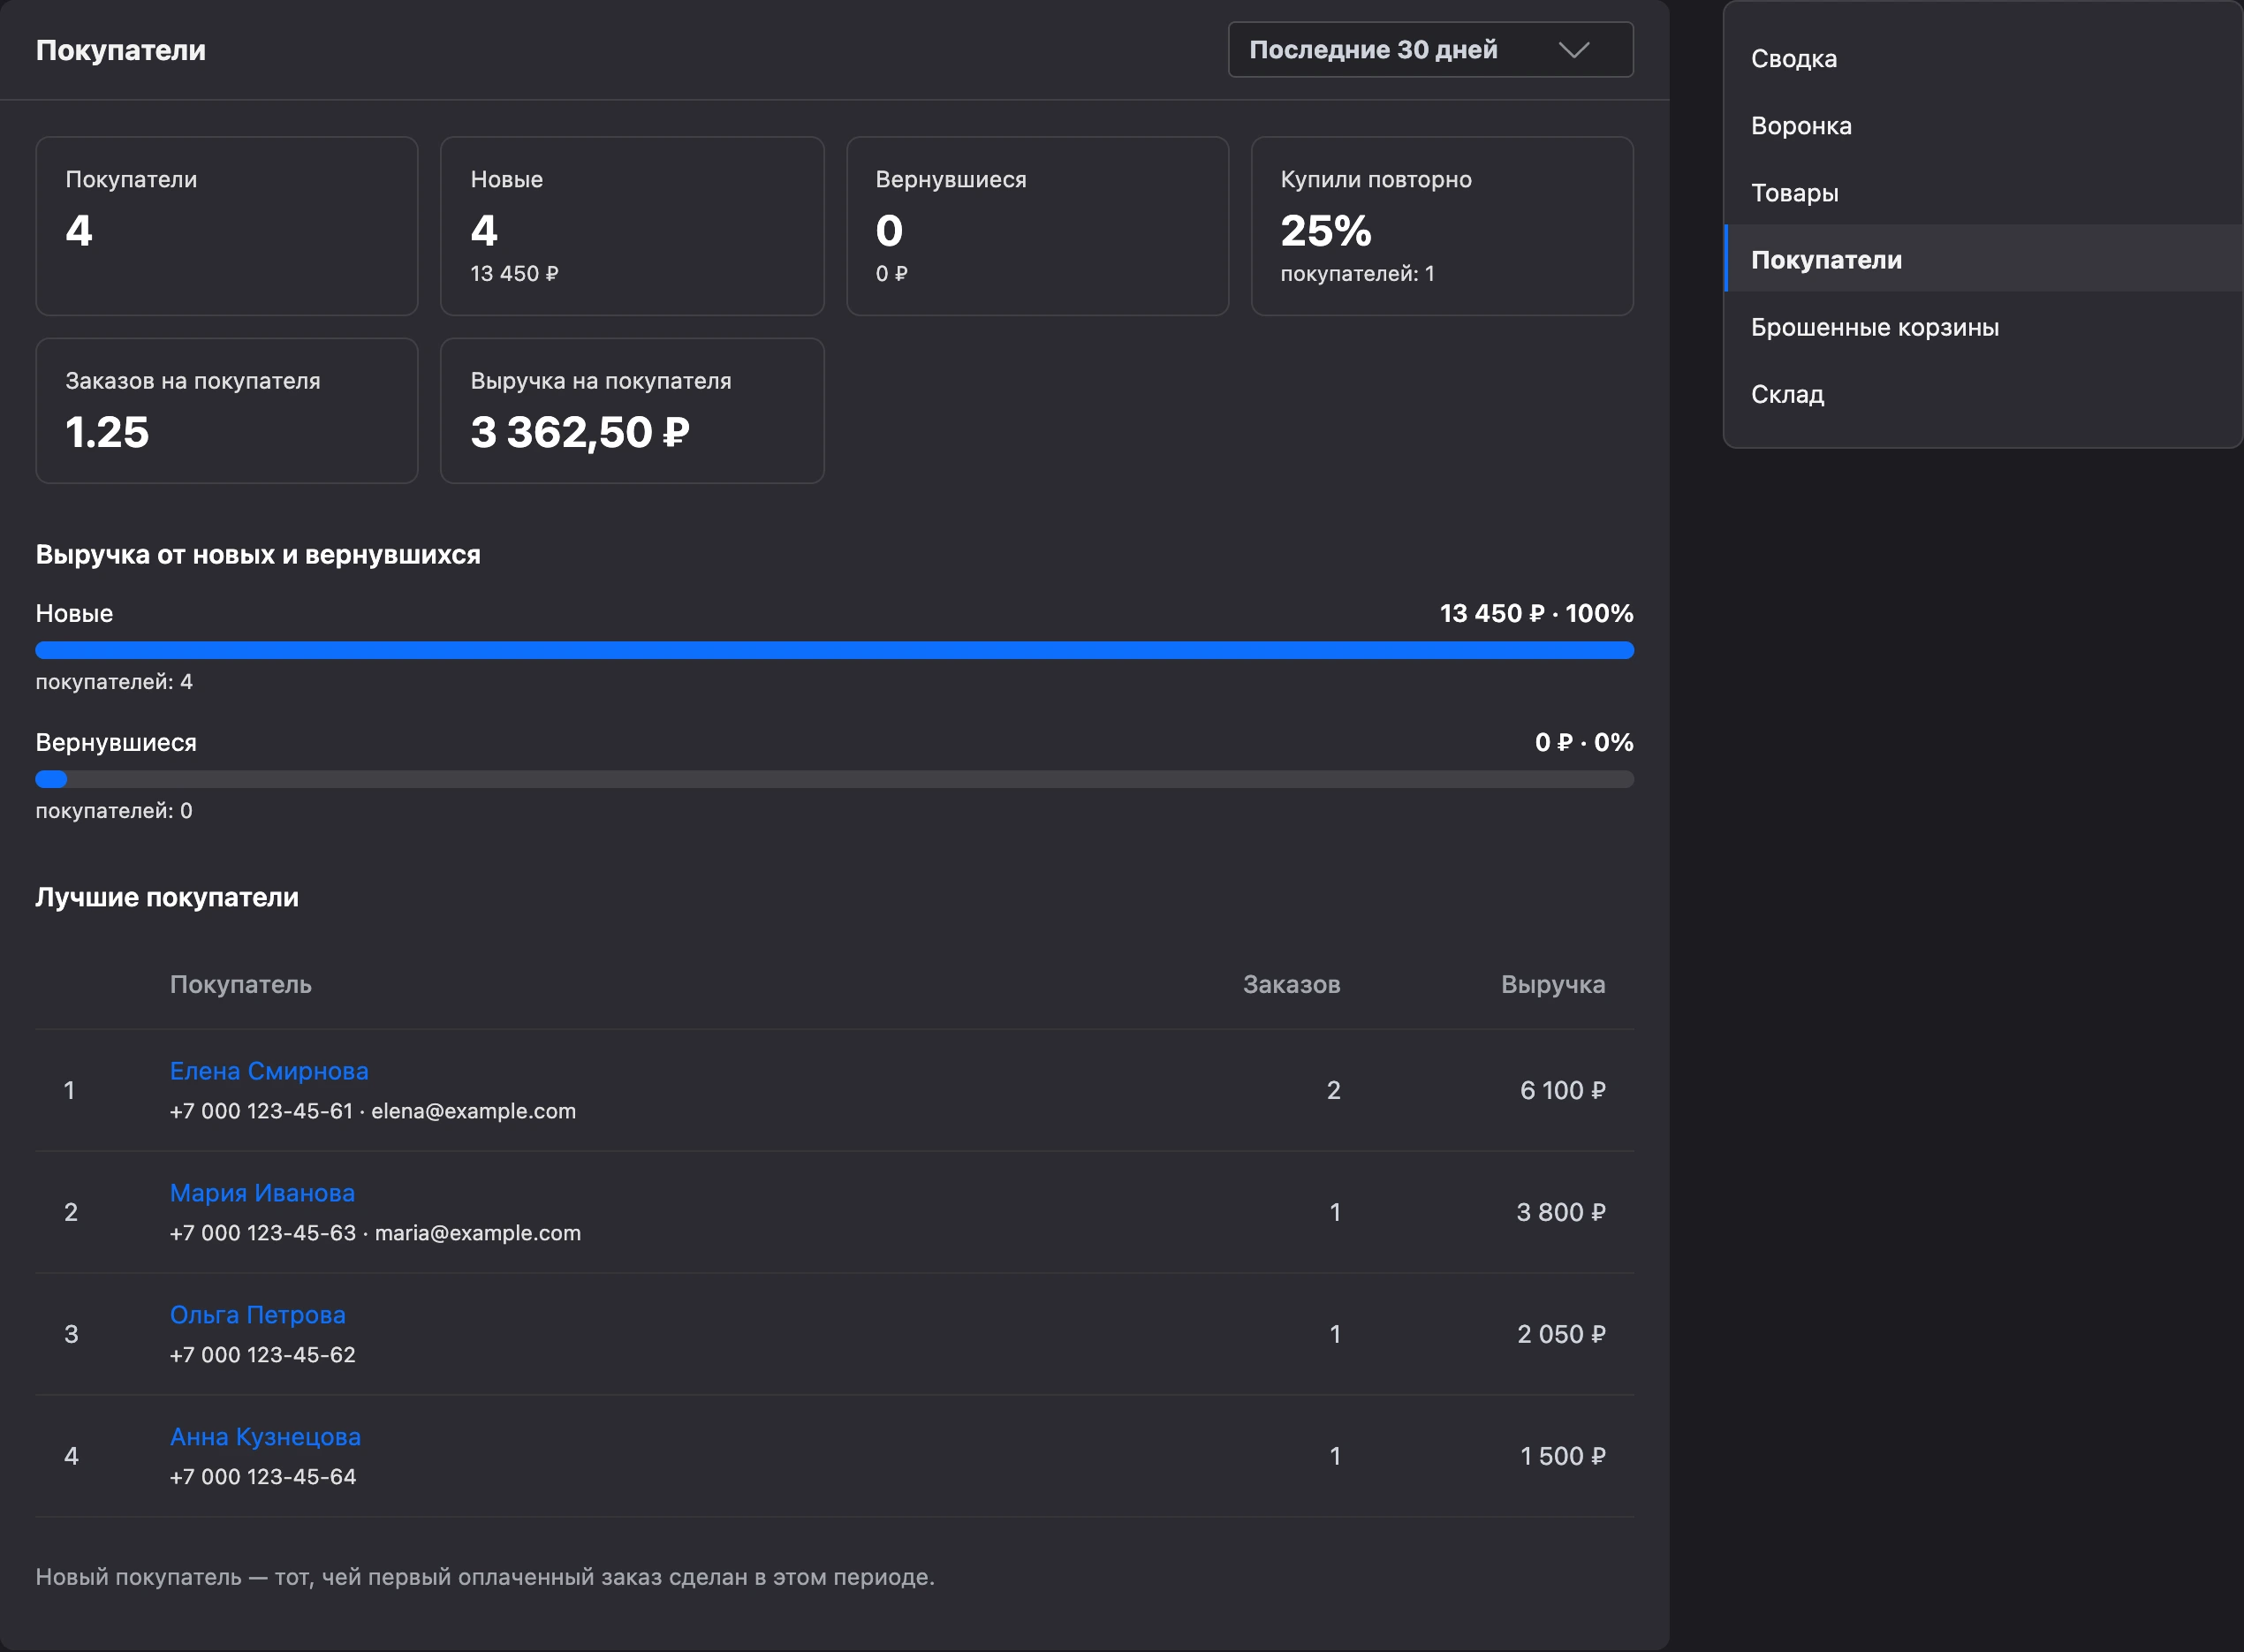Click the Новые customers stat card
The height and width of the screenshot is (1652, 2244).
click(632, 226)
